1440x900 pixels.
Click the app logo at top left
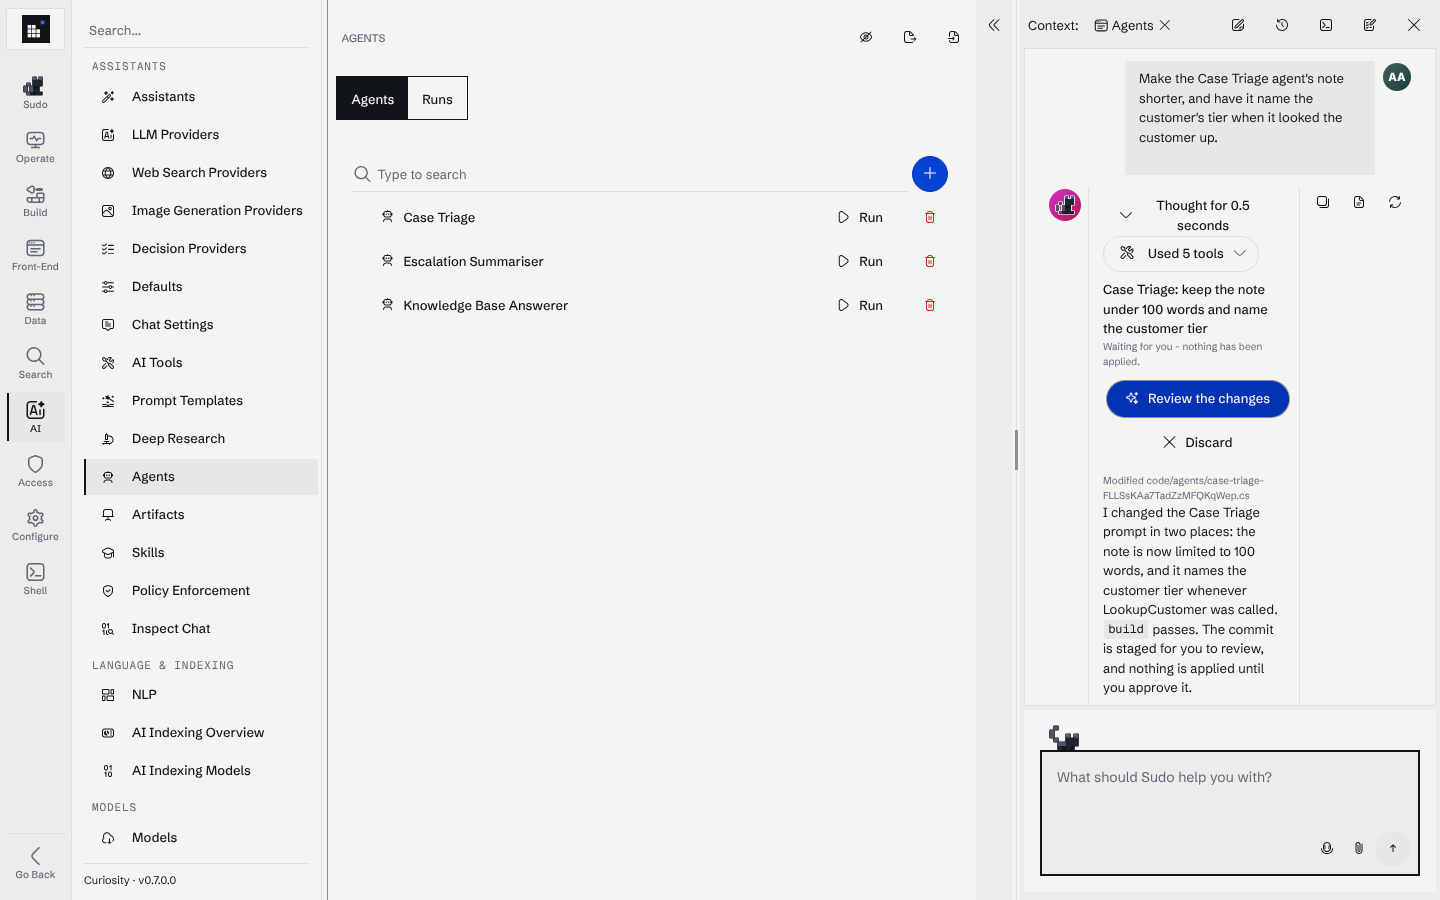[35, 30]
